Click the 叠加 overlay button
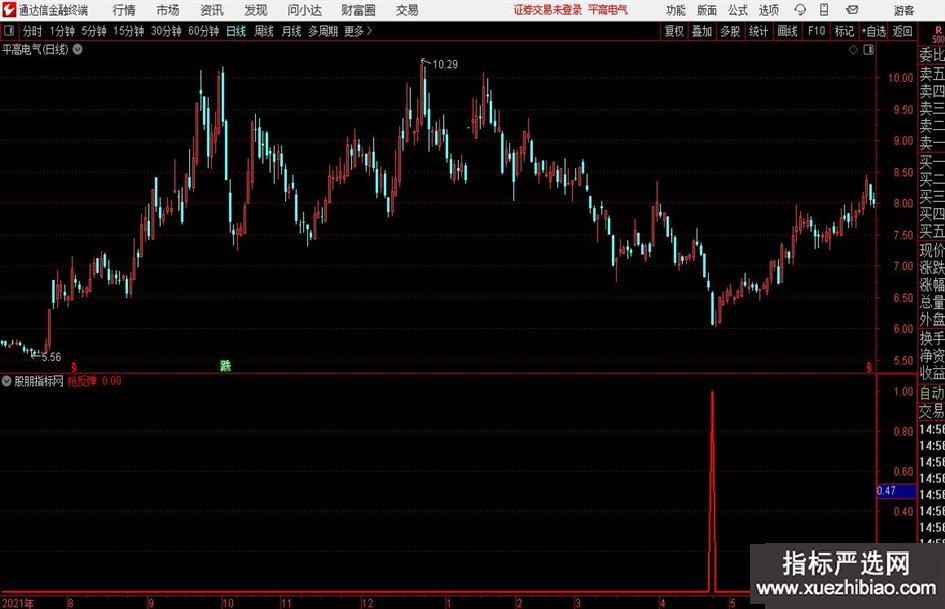The width and height of the screenshot is (945, 609). [x=702, y=31]
